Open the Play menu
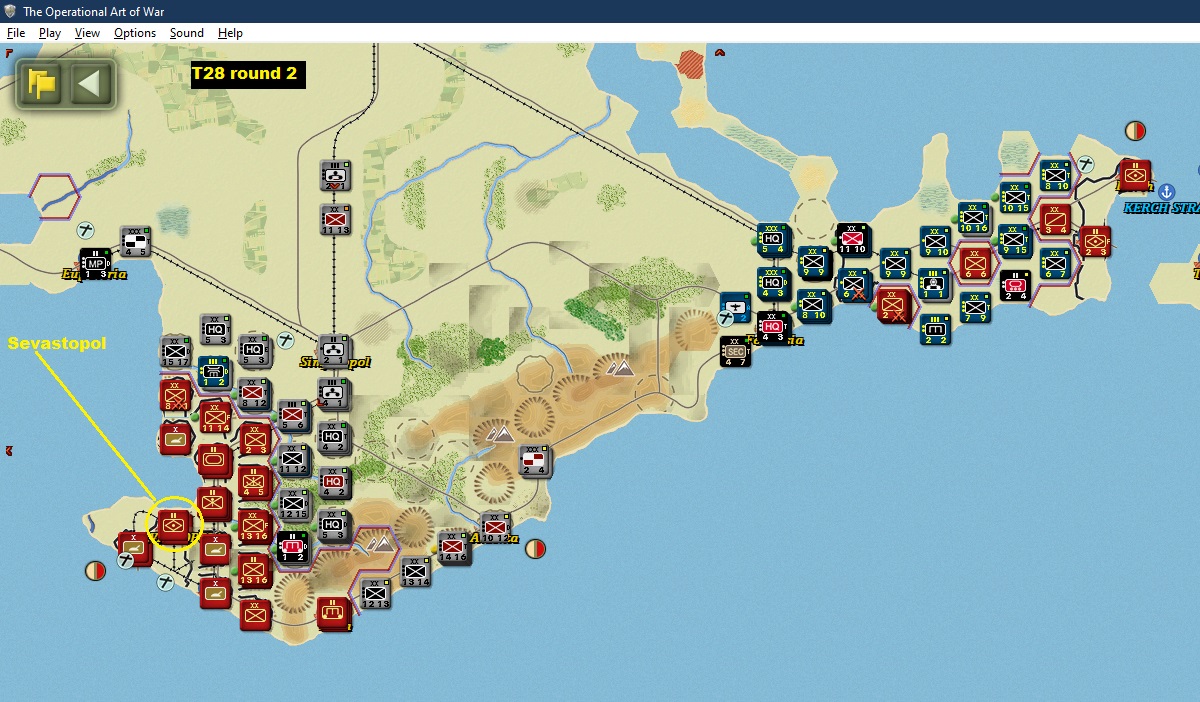Screen dimensions: 1200x702 [x=50, y=33]
